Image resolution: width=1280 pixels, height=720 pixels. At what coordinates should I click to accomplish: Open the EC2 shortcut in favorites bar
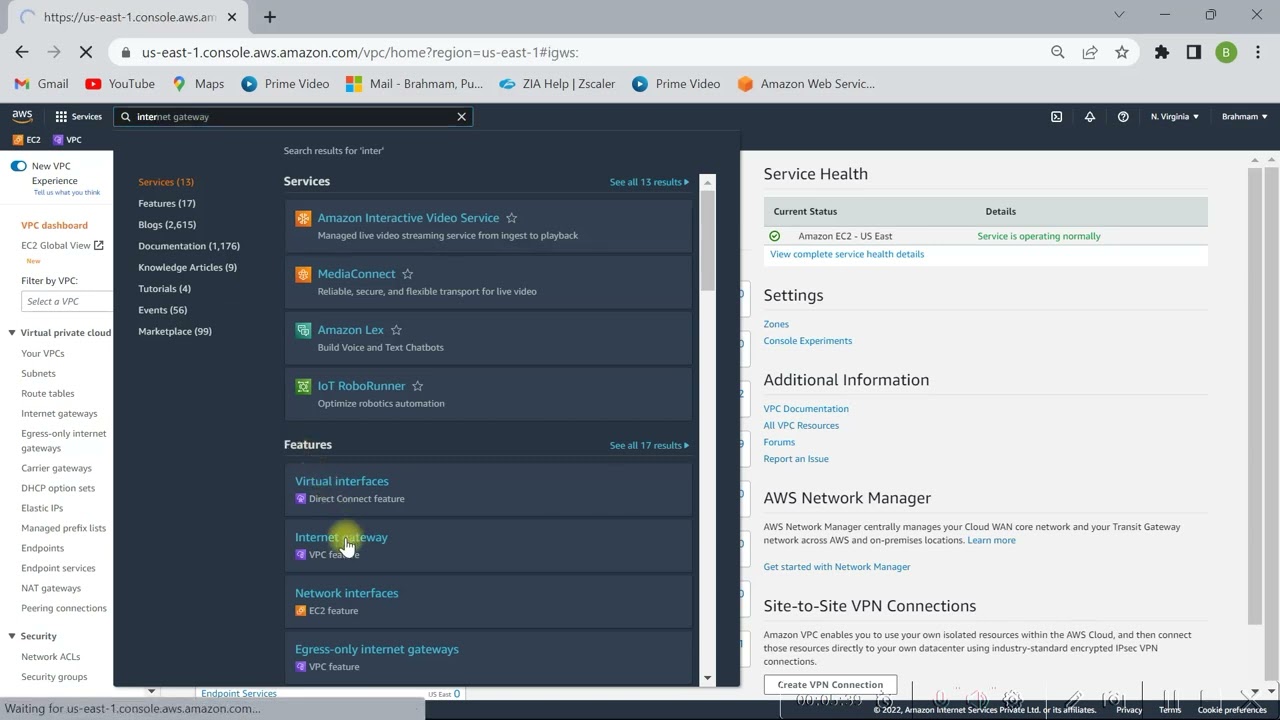[x=27, y=140]
